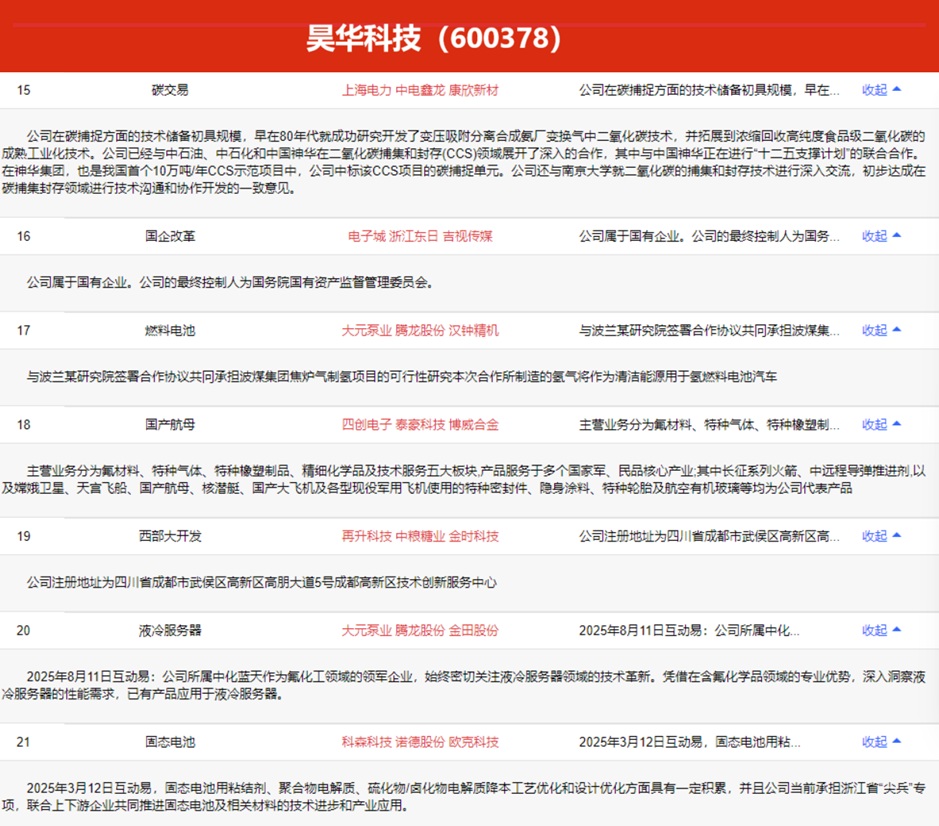The height and width of the screenshot is (826, 939).
Task: Open 浙江东日 stock link
Action: pyautogui.click(x=414, y=236)
